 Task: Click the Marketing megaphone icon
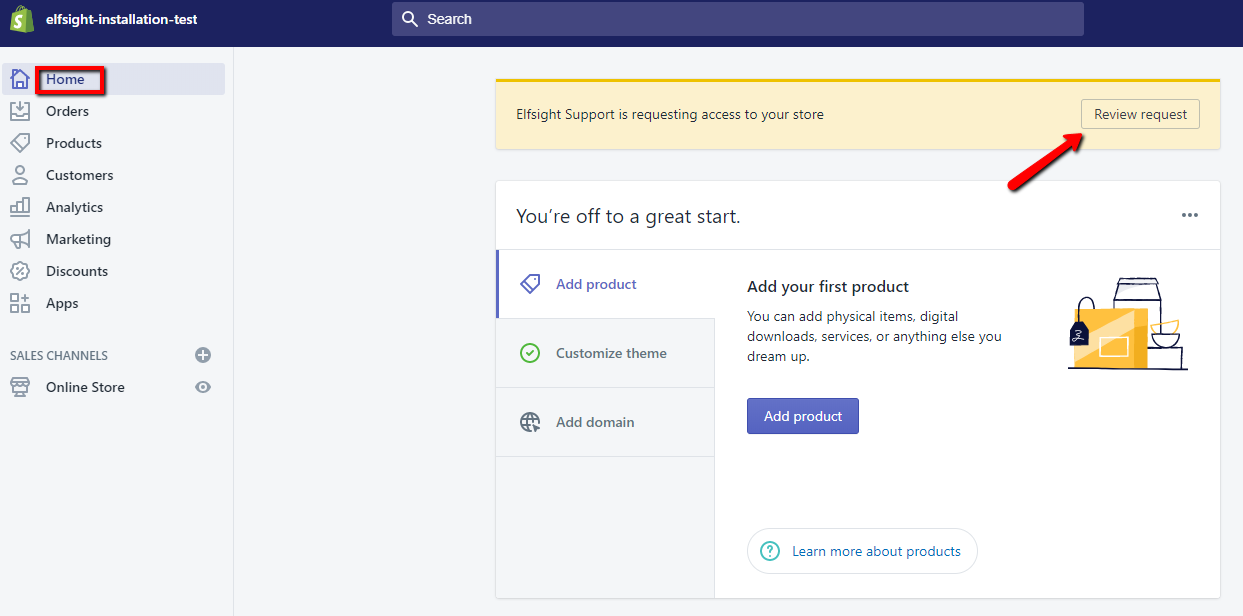click(20, 239)
